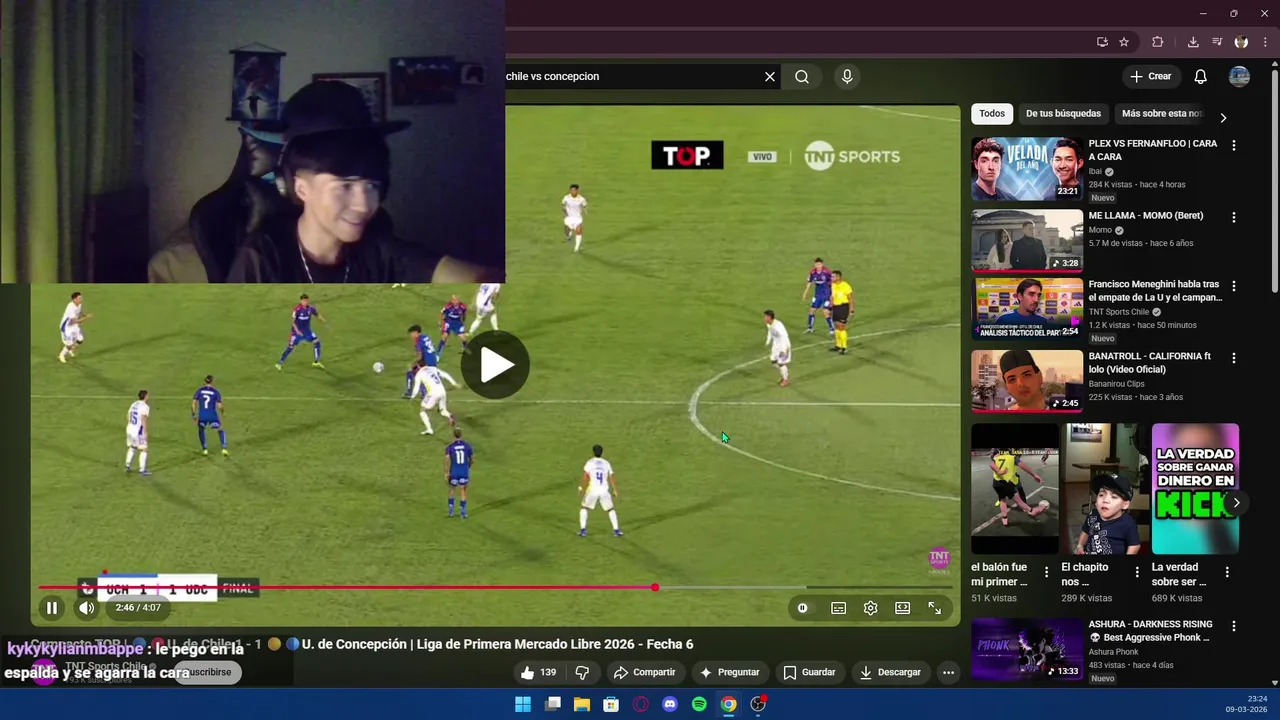
Task: Toggle subtitles in the video player
Action: pyautogui.click(x=838, y=608)
